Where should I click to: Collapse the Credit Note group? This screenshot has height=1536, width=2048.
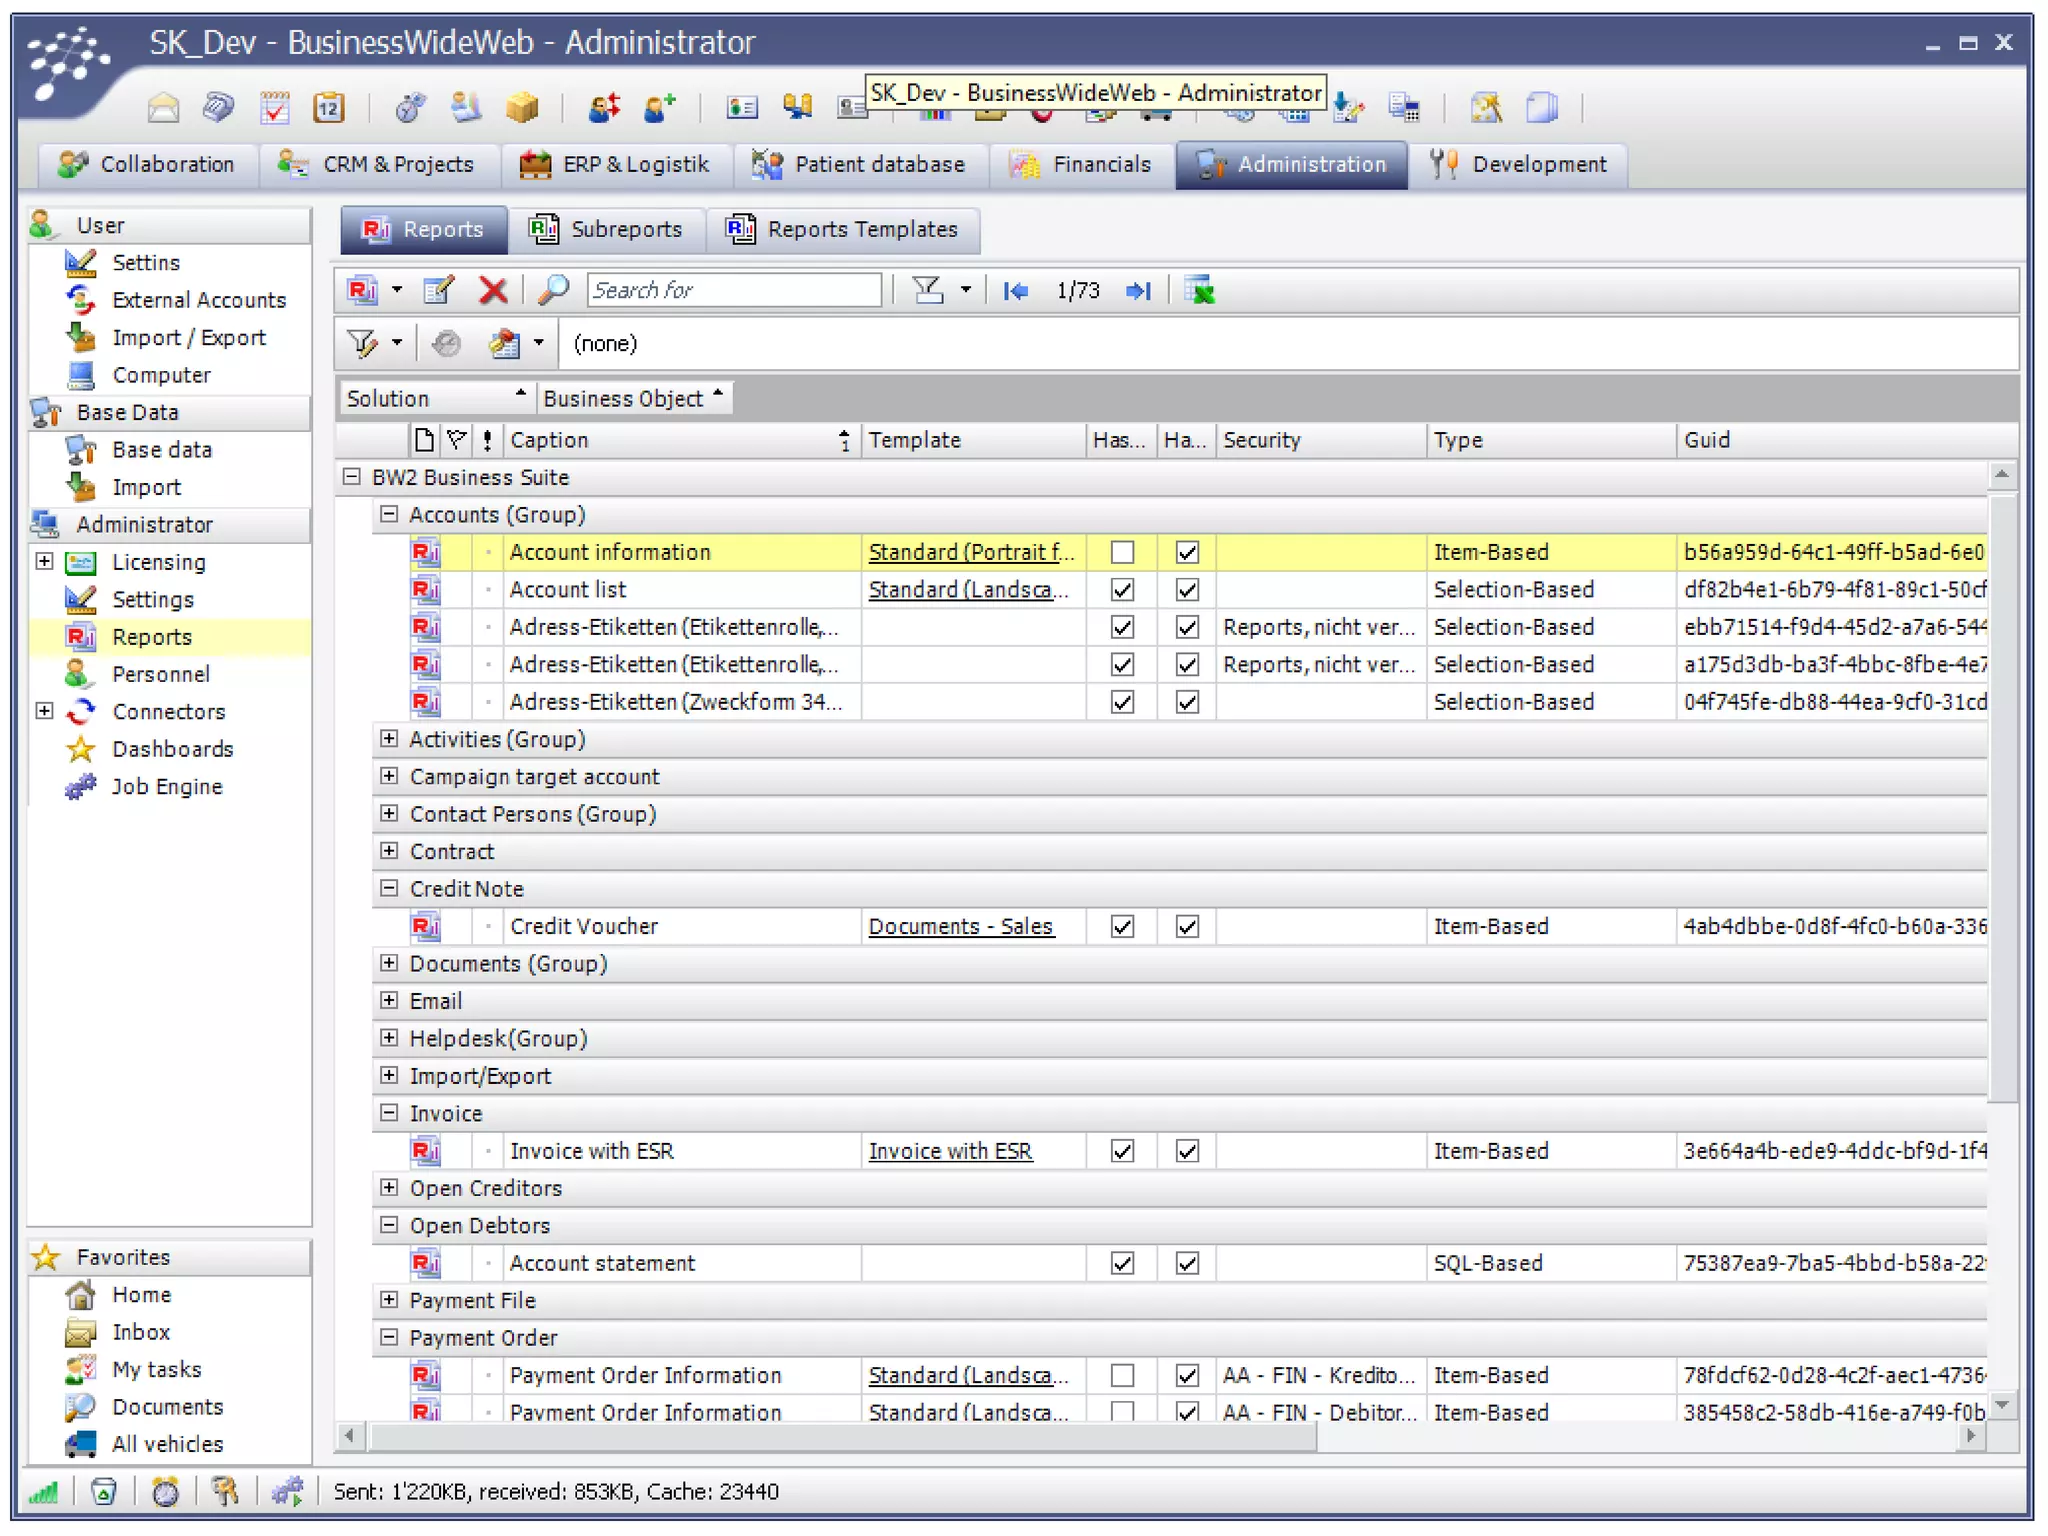click(x=389, y=888)
